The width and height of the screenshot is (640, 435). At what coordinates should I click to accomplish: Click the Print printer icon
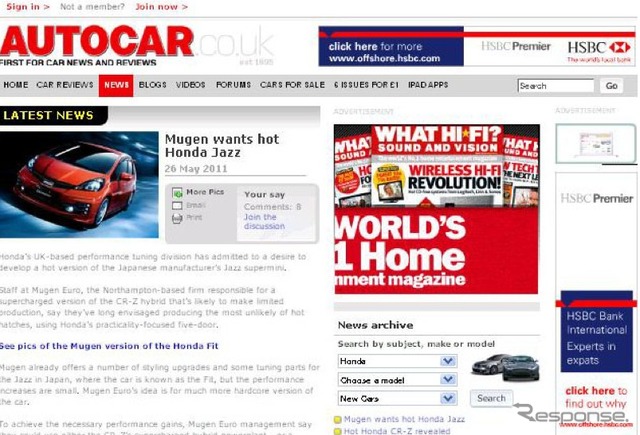coord(177,218)
